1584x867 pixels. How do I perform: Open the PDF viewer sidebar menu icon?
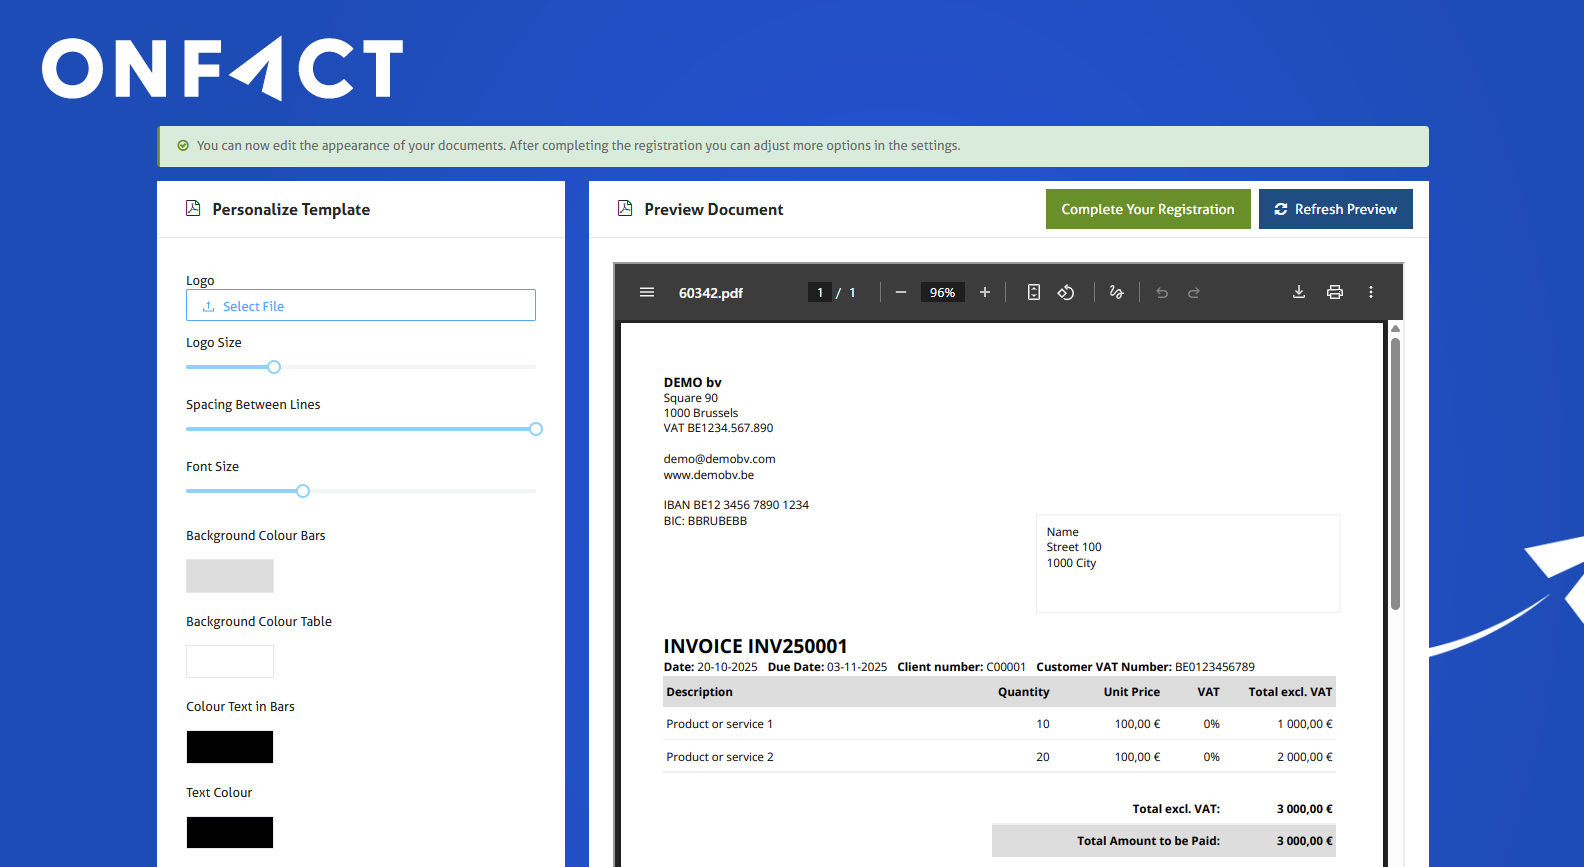coord(647,292)
